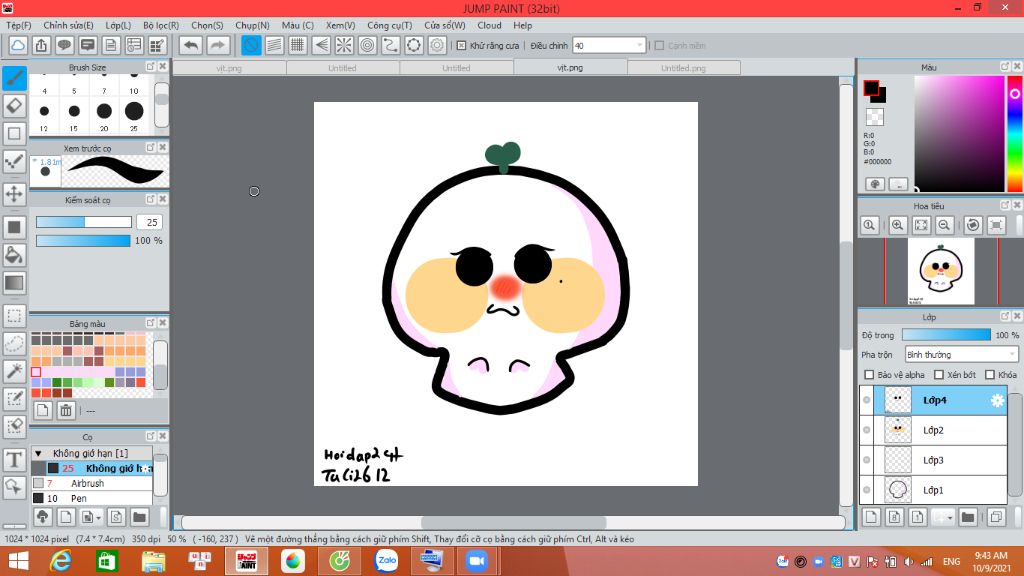
Task: Pick the Bucket fill tool
Action: coord(14,255)
